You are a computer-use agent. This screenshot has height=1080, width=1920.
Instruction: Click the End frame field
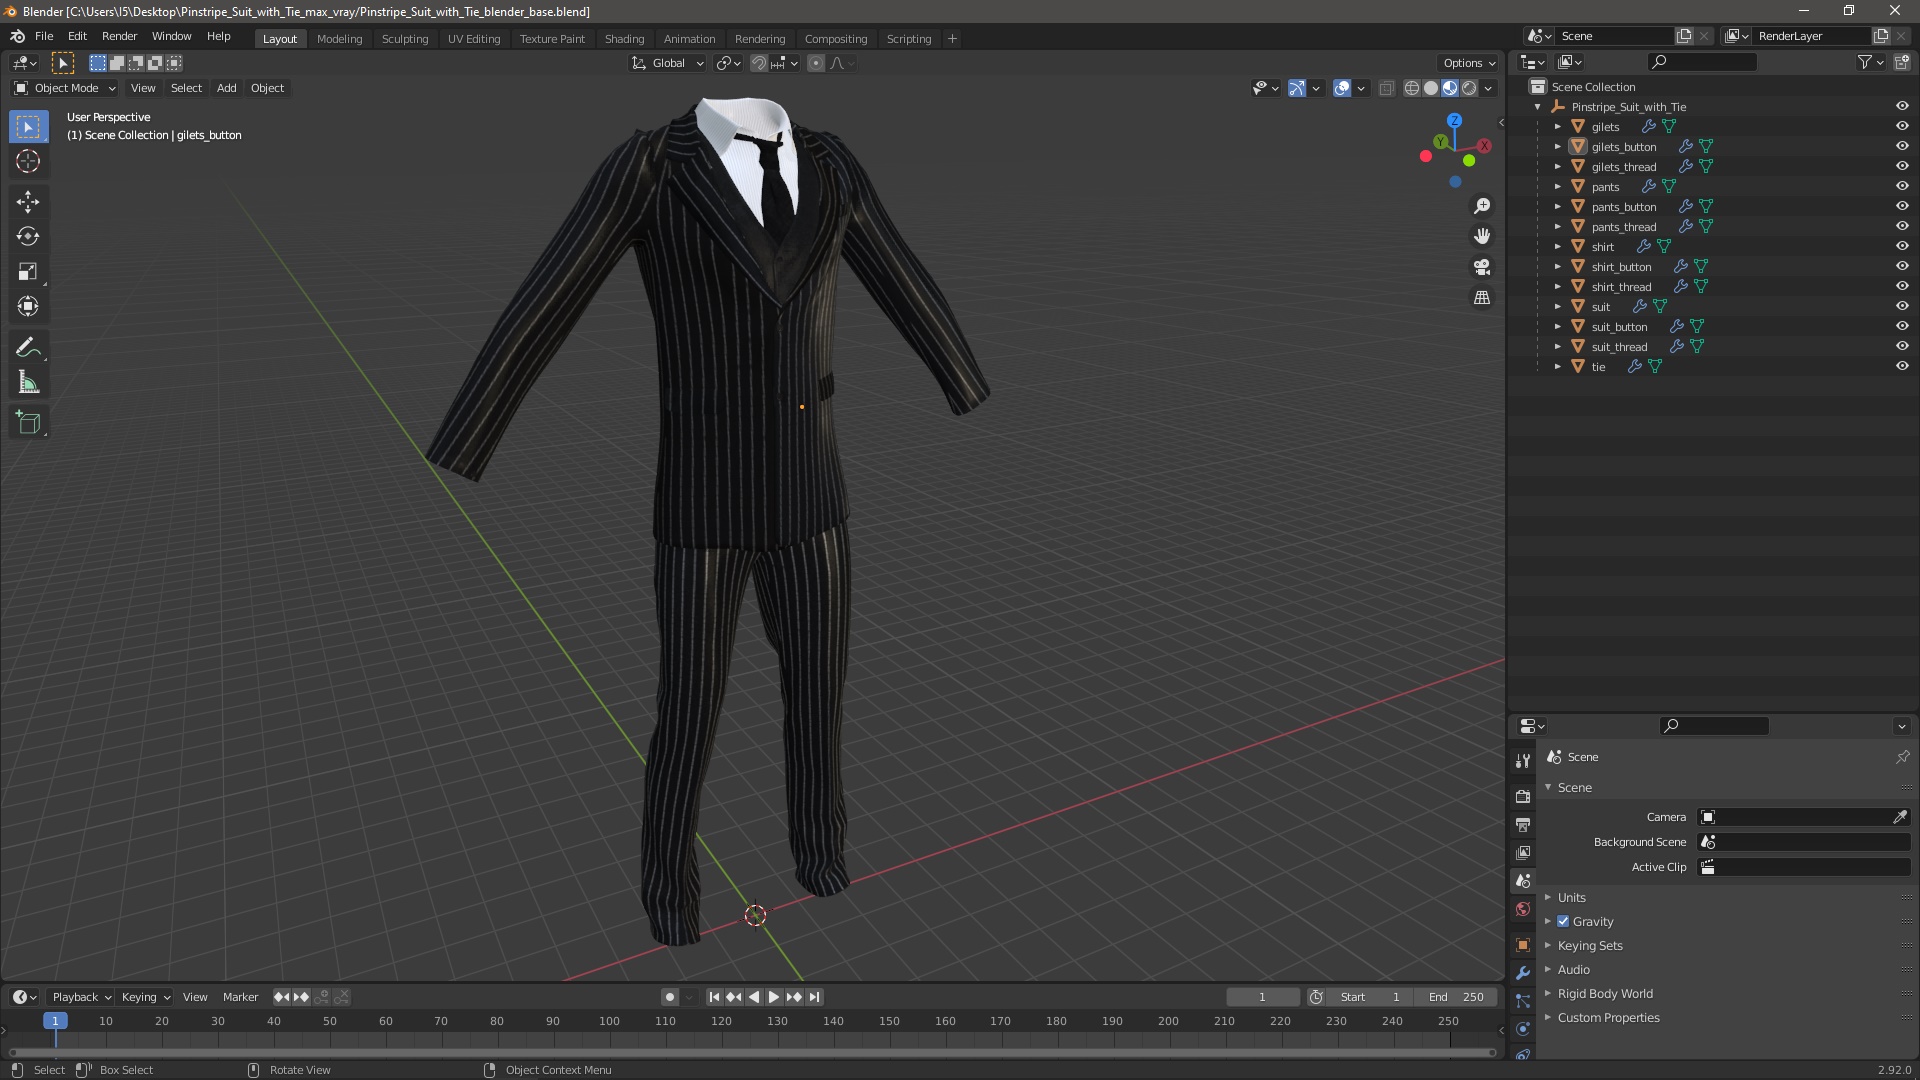point(1456,997)
